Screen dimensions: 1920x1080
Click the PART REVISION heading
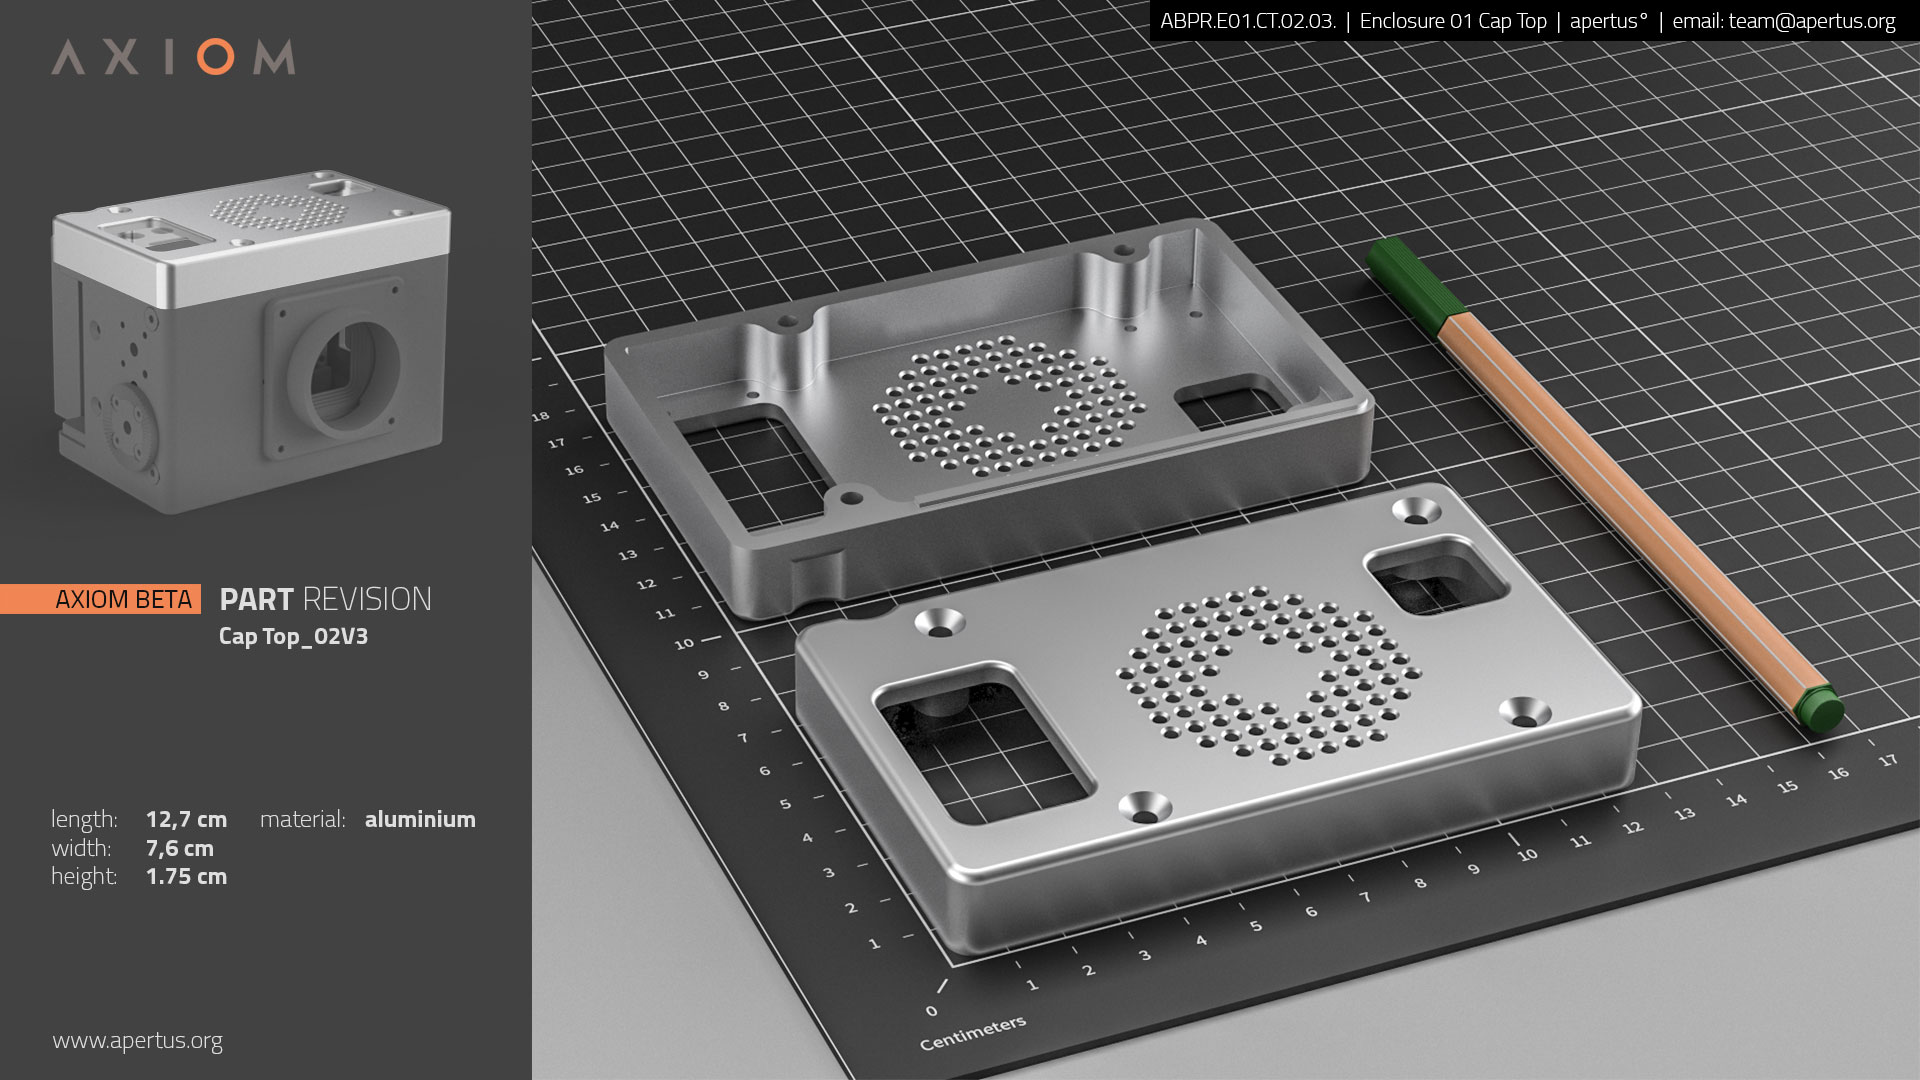[325, 599]
